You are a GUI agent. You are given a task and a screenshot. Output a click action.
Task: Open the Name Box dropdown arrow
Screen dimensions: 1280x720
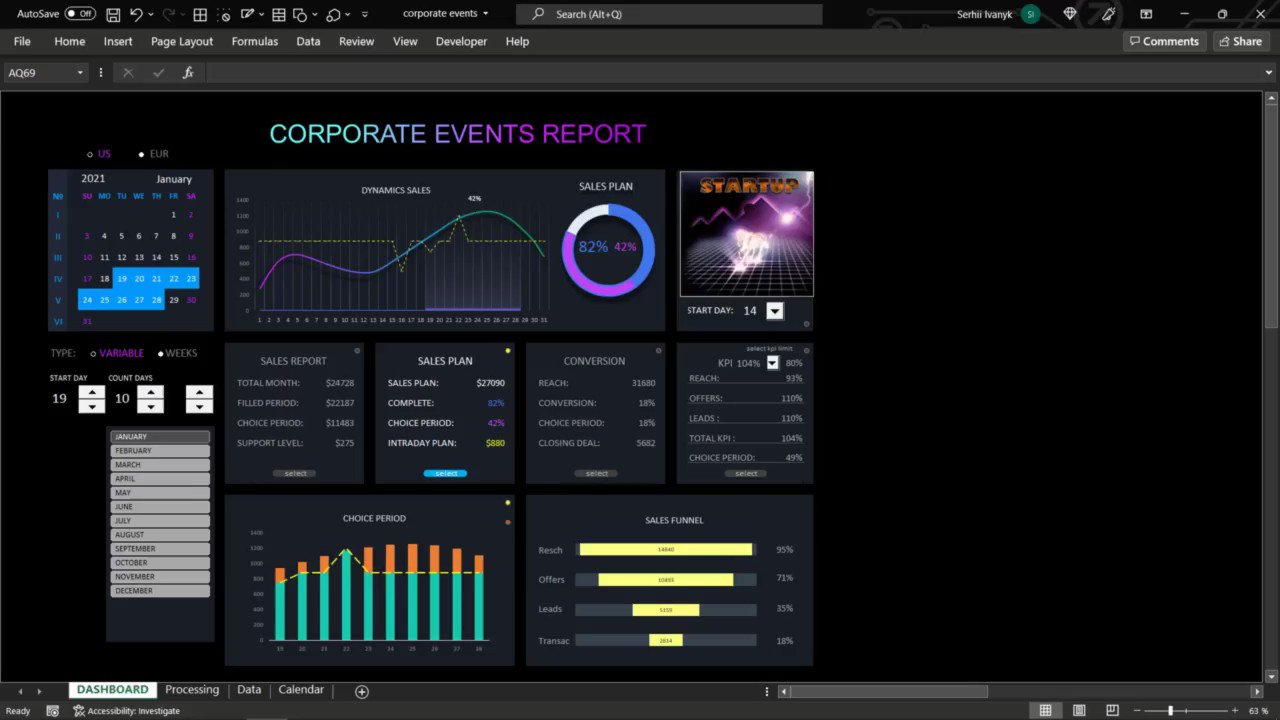pyautogui.click(x=80, y=73)
